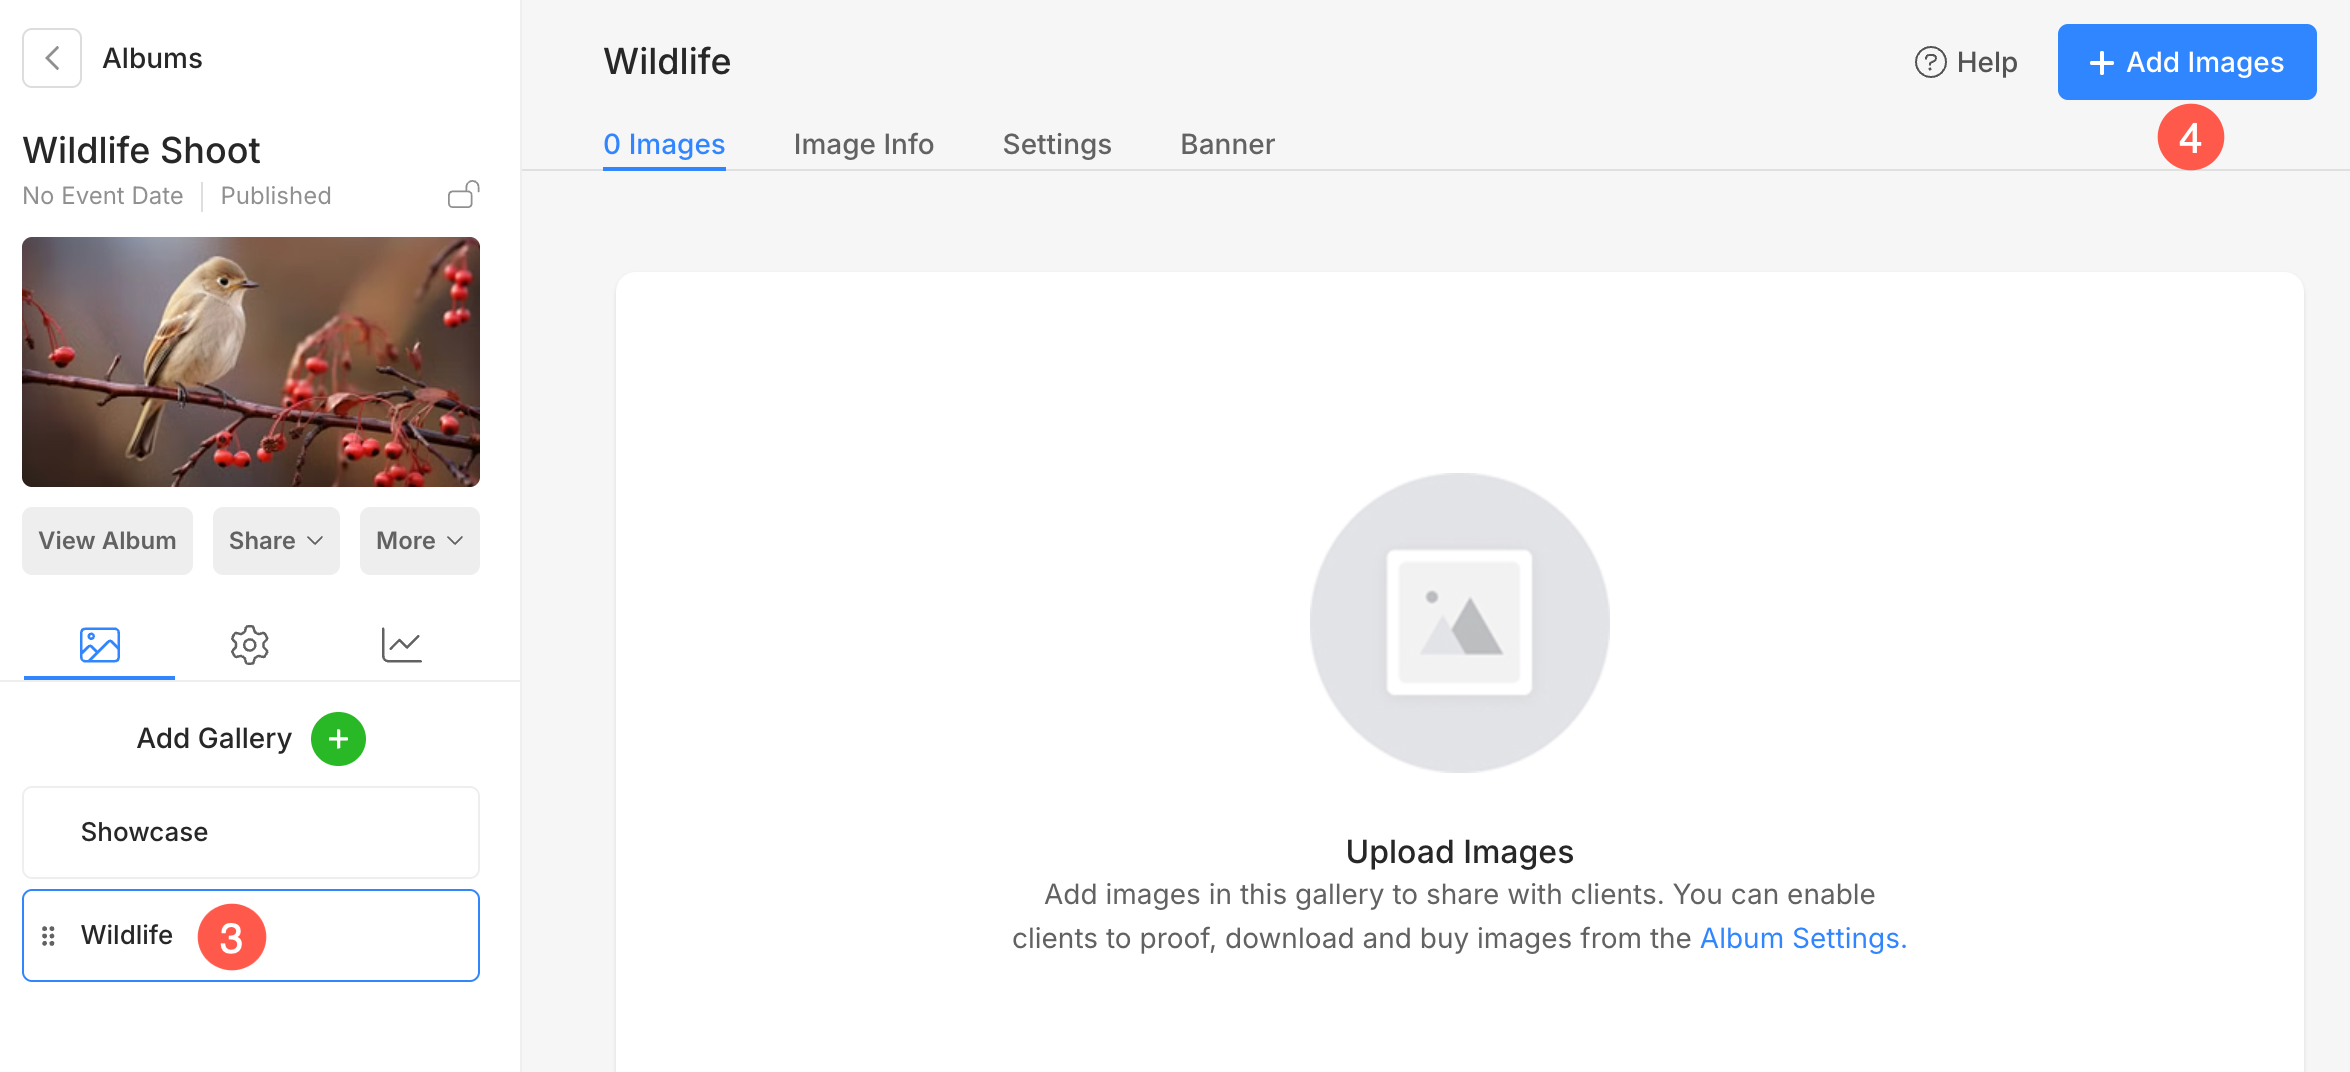The image size is (2350, 1072).
Task: Follow the Album Settings link
Action: click(x=1802, y=938)
